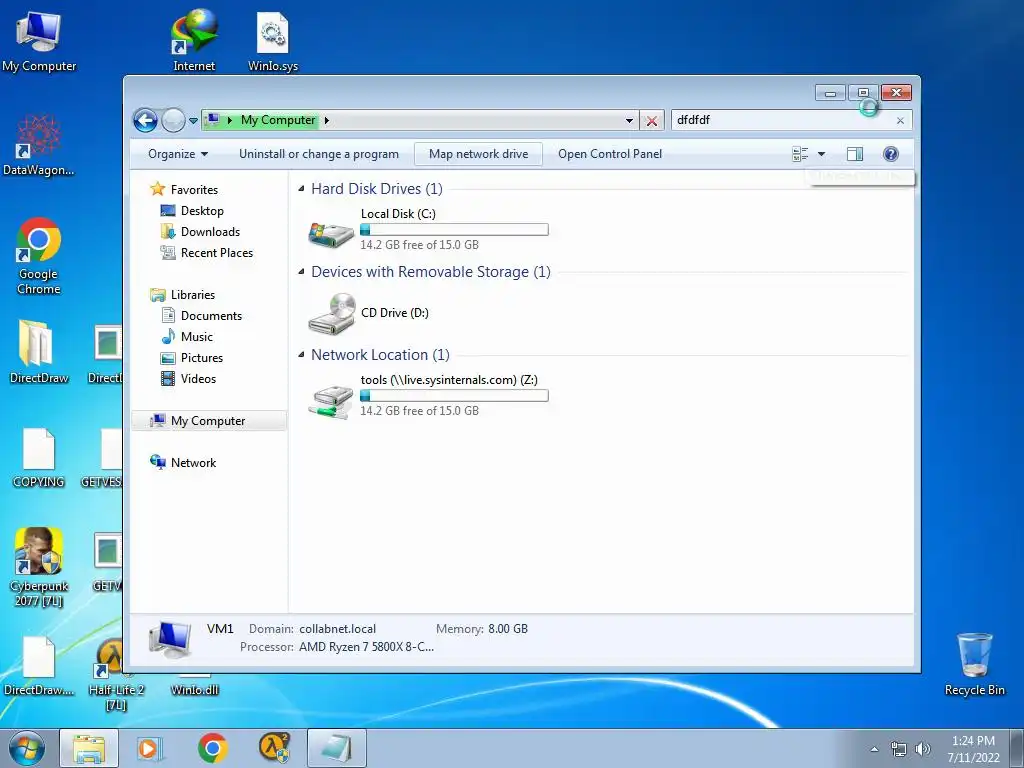
Task: Open the Windows Start menu
Action: (x=27, y=748)
